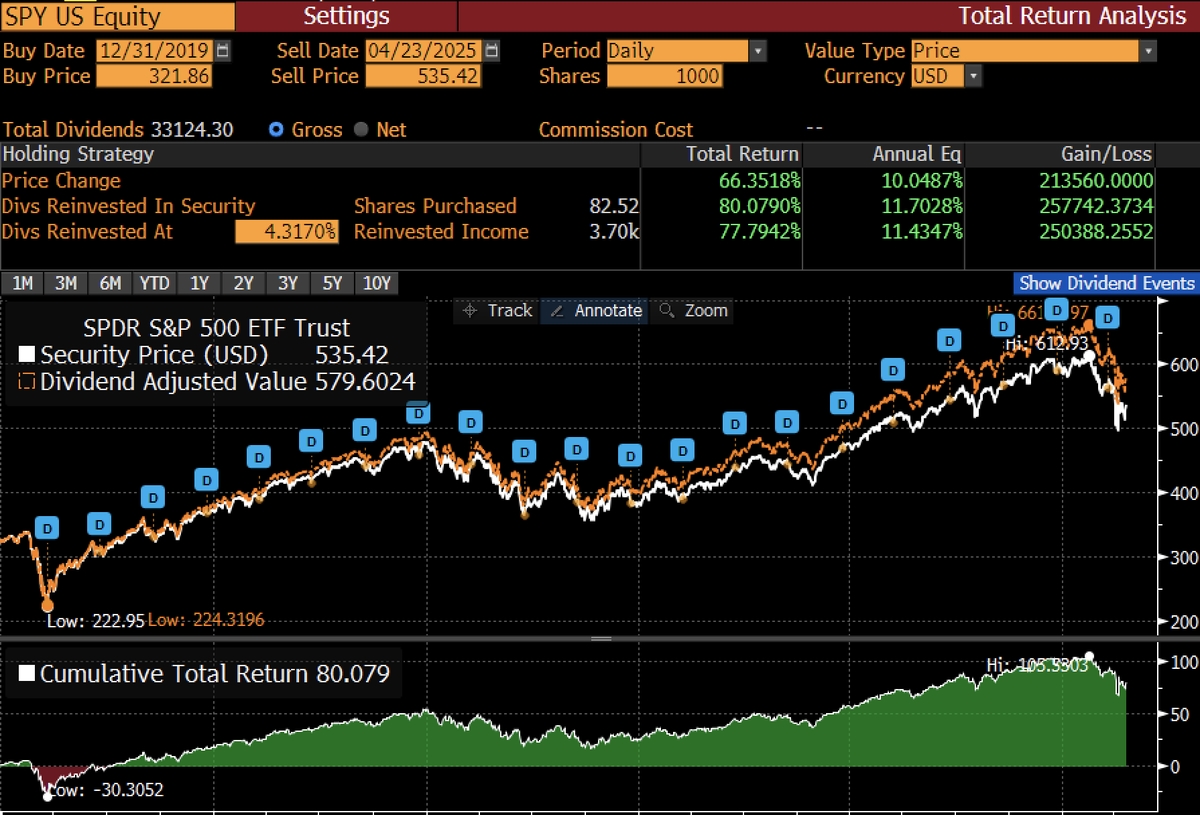Select the Gross dividends radio button
Screen dimensions: 1200x815
tap(276, 130)
